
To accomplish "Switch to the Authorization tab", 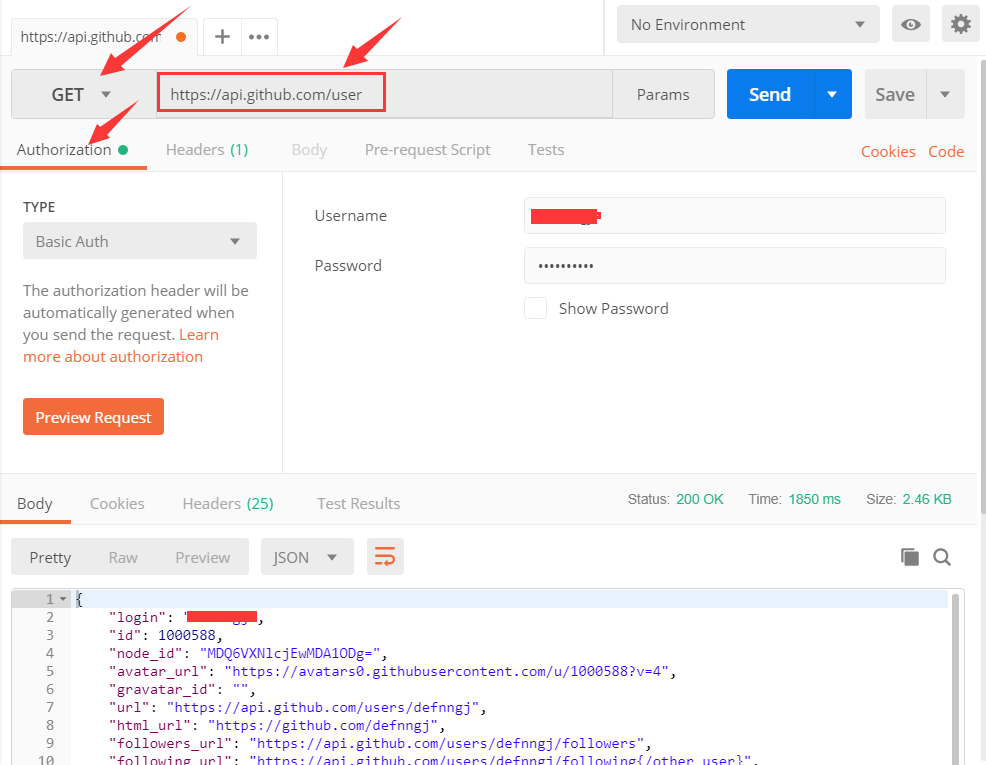I will pyautogui.click(x=72, y=150).
